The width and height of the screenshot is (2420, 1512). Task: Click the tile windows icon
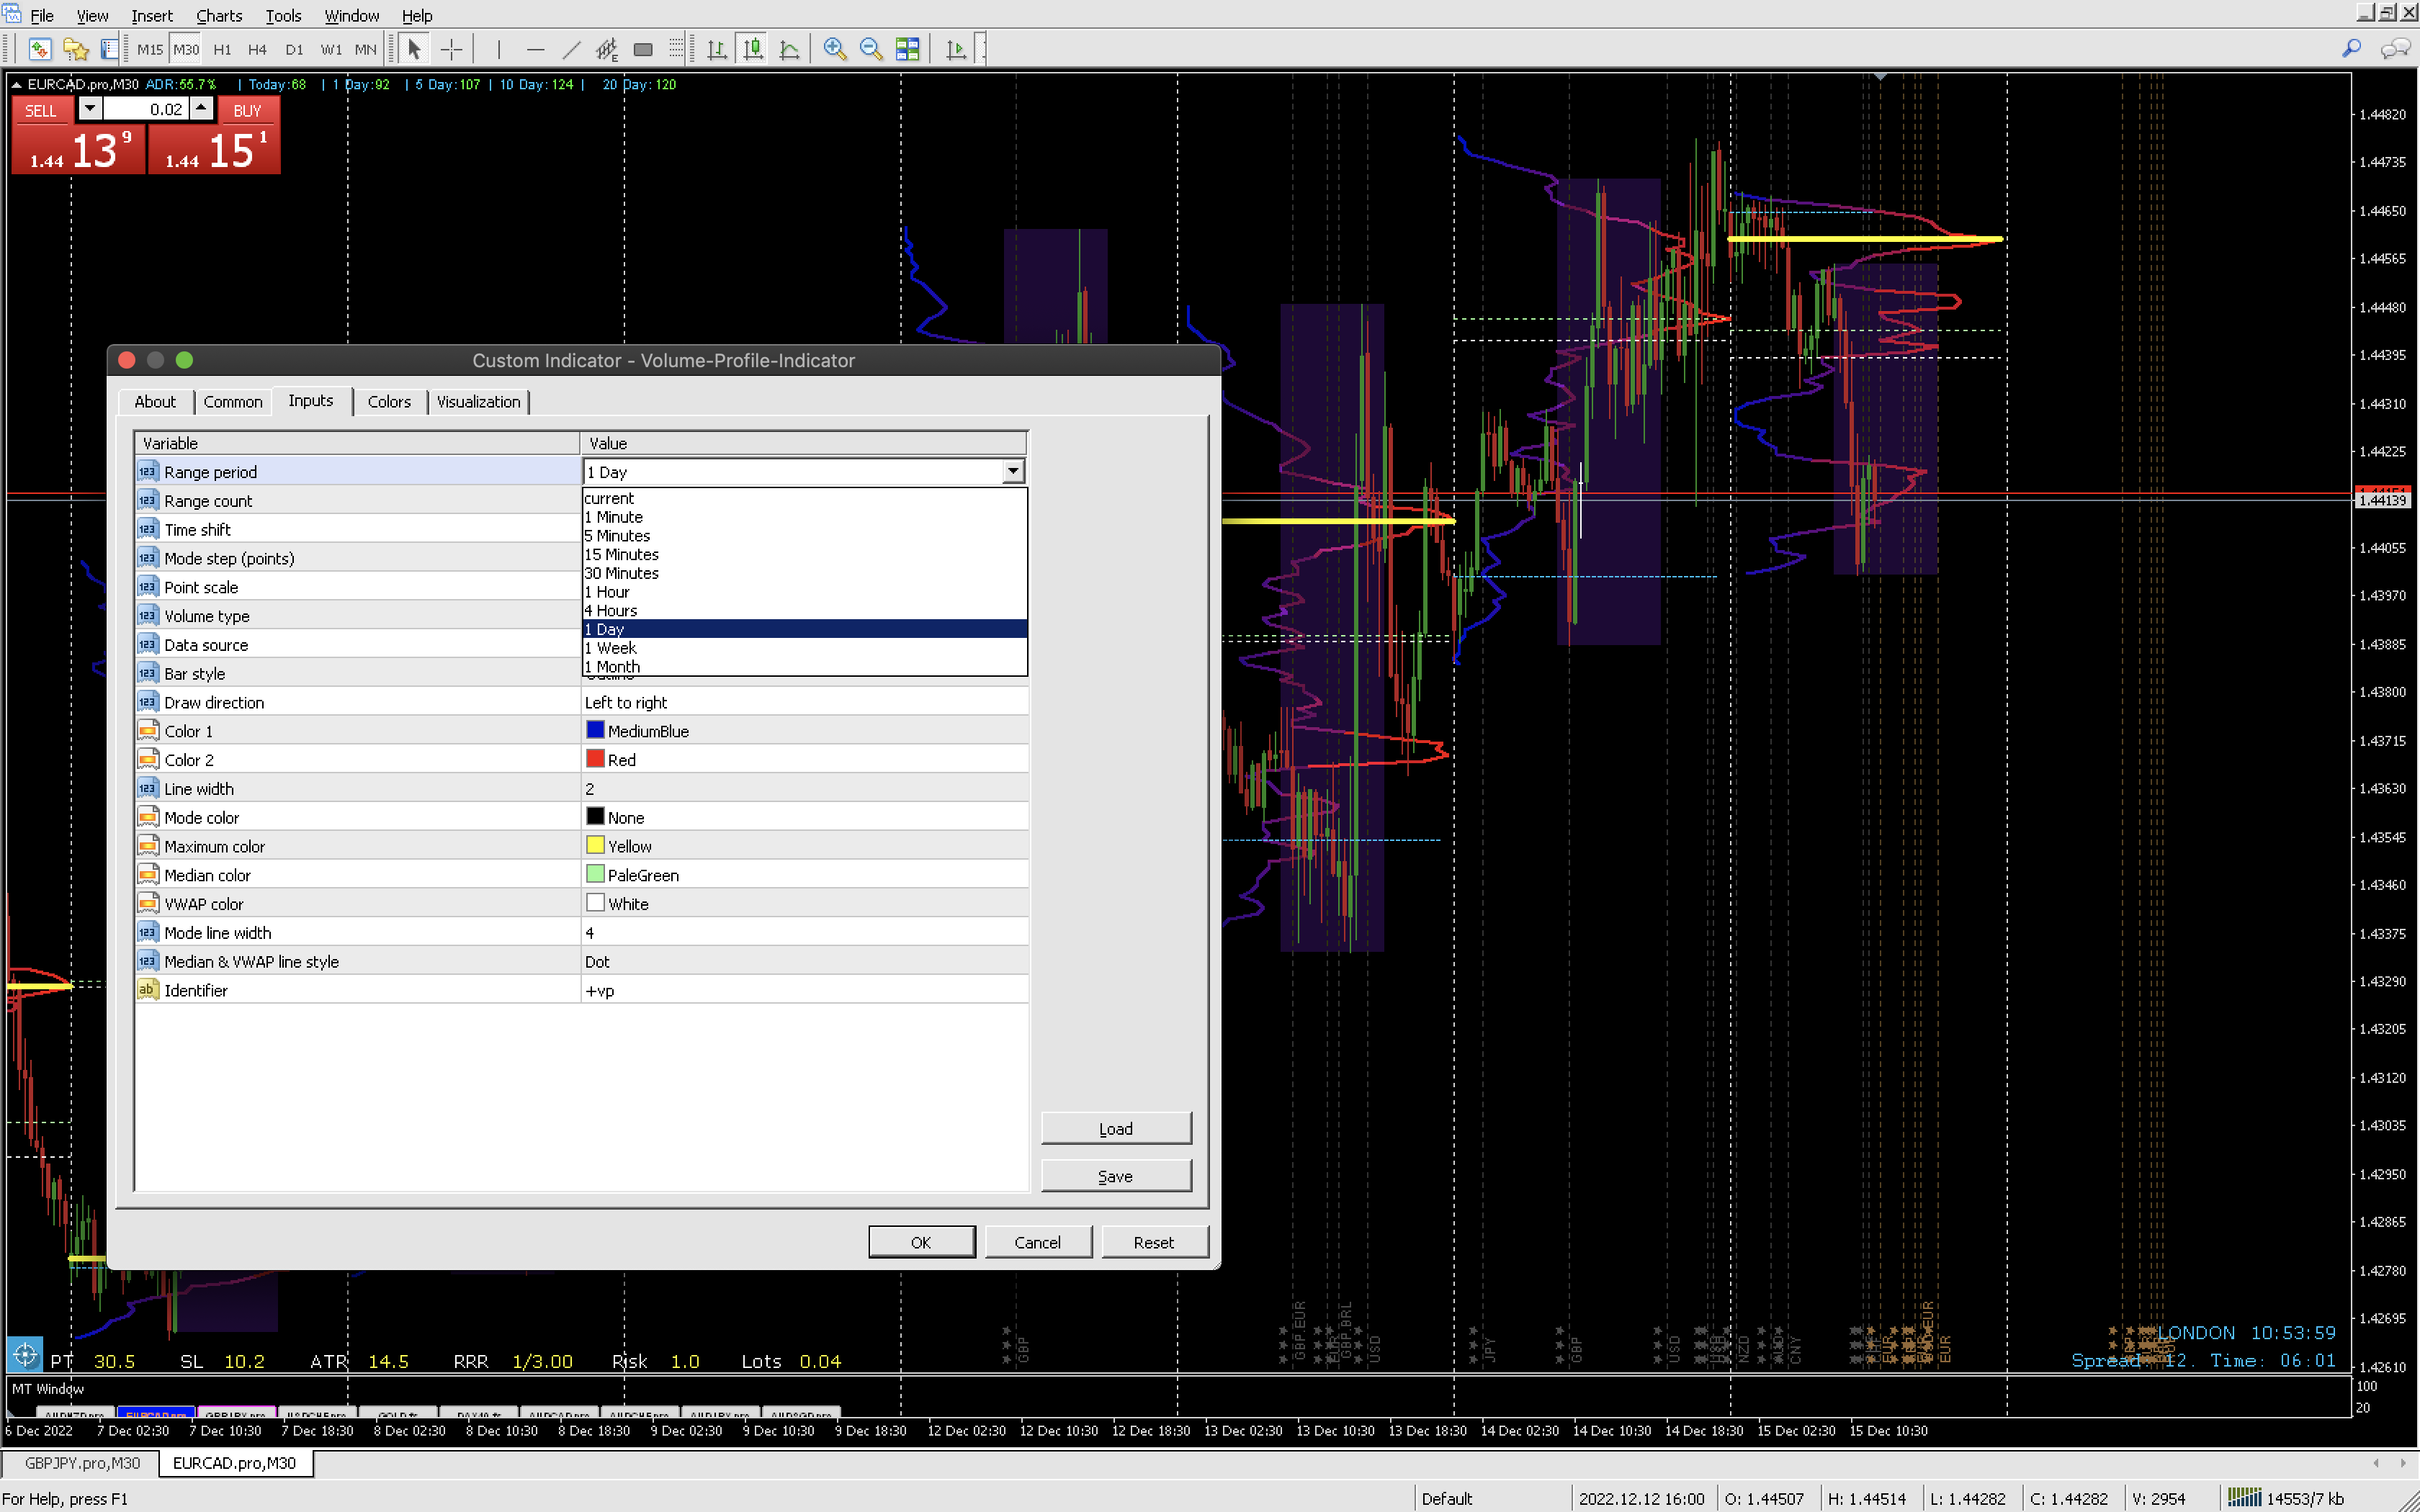point(907,49)
